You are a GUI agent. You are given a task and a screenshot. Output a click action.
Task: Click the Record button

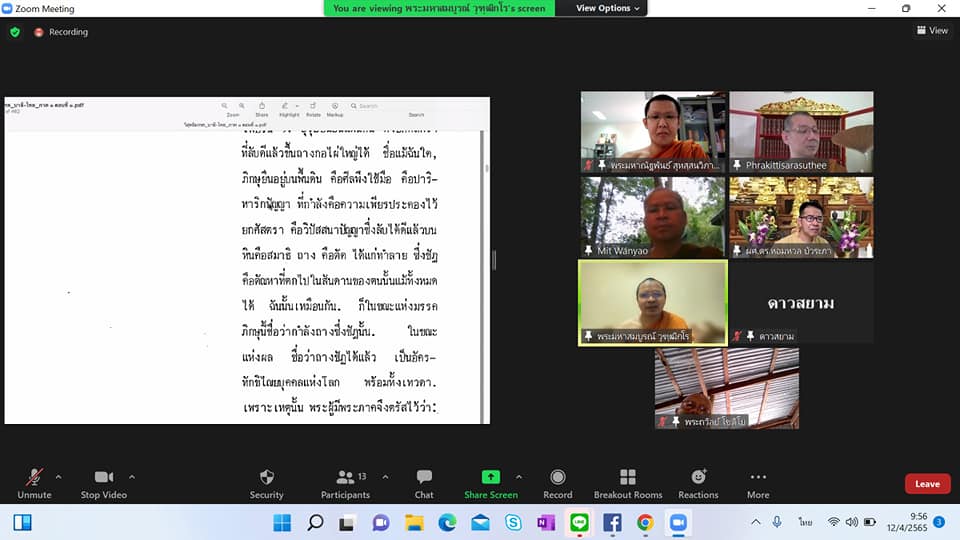[x=557, y=484]
